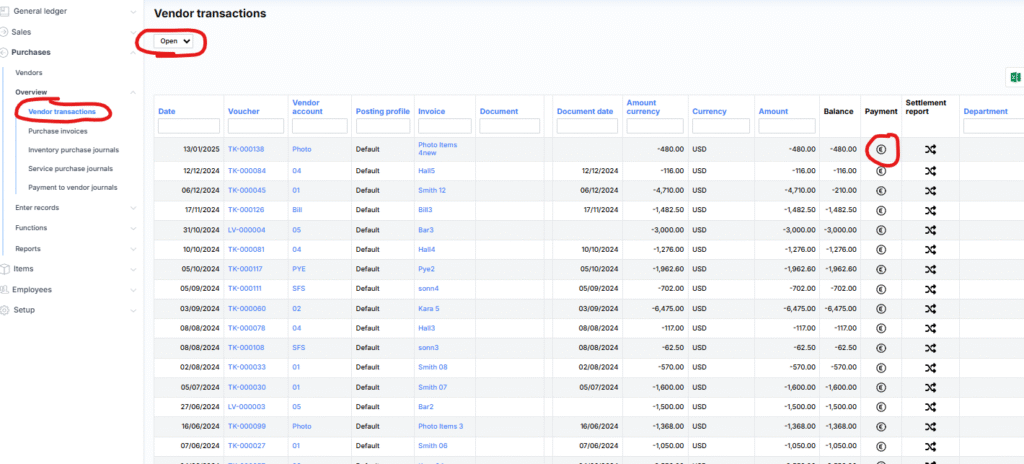Open settlement report icon for TK-000117
This screenshot has height=464, width=1024.
[930, 269]
